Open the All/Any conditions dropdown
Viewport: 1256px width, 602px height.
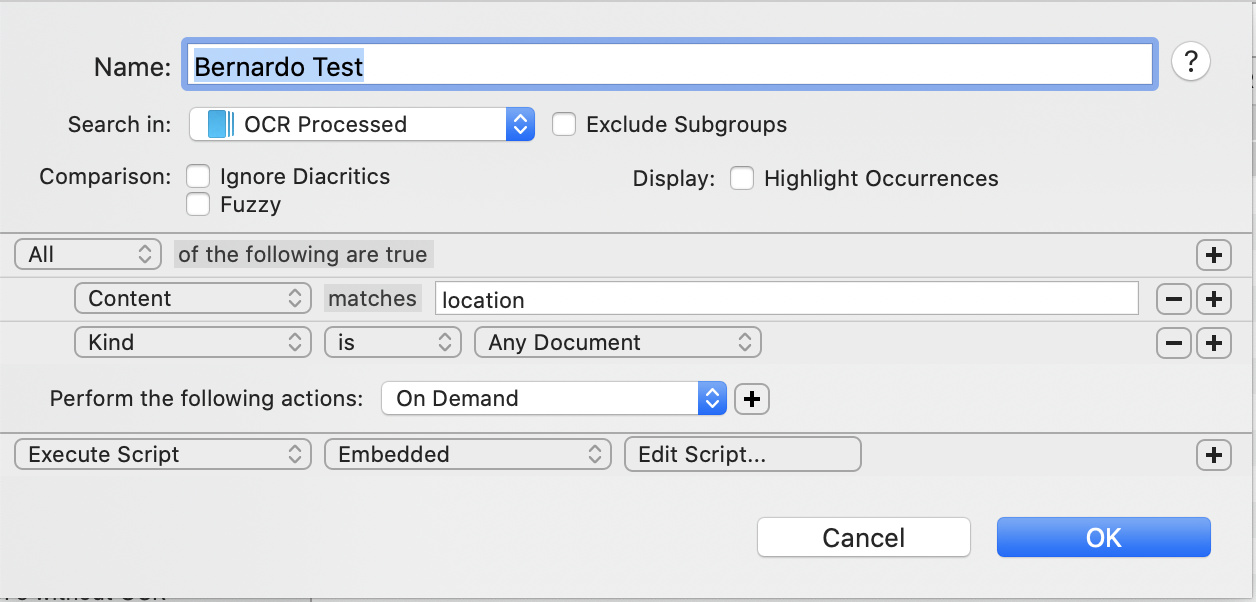pyautogui.click(x=88, y=255)
